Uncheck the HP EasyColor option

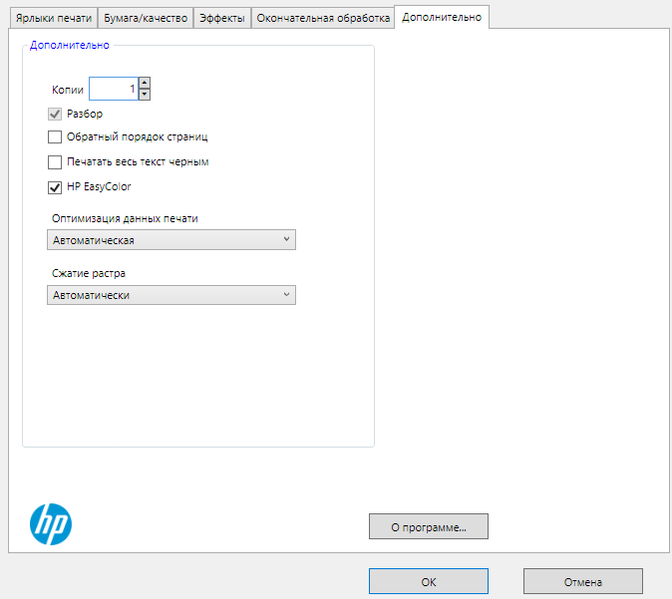[x=55, y=186]
